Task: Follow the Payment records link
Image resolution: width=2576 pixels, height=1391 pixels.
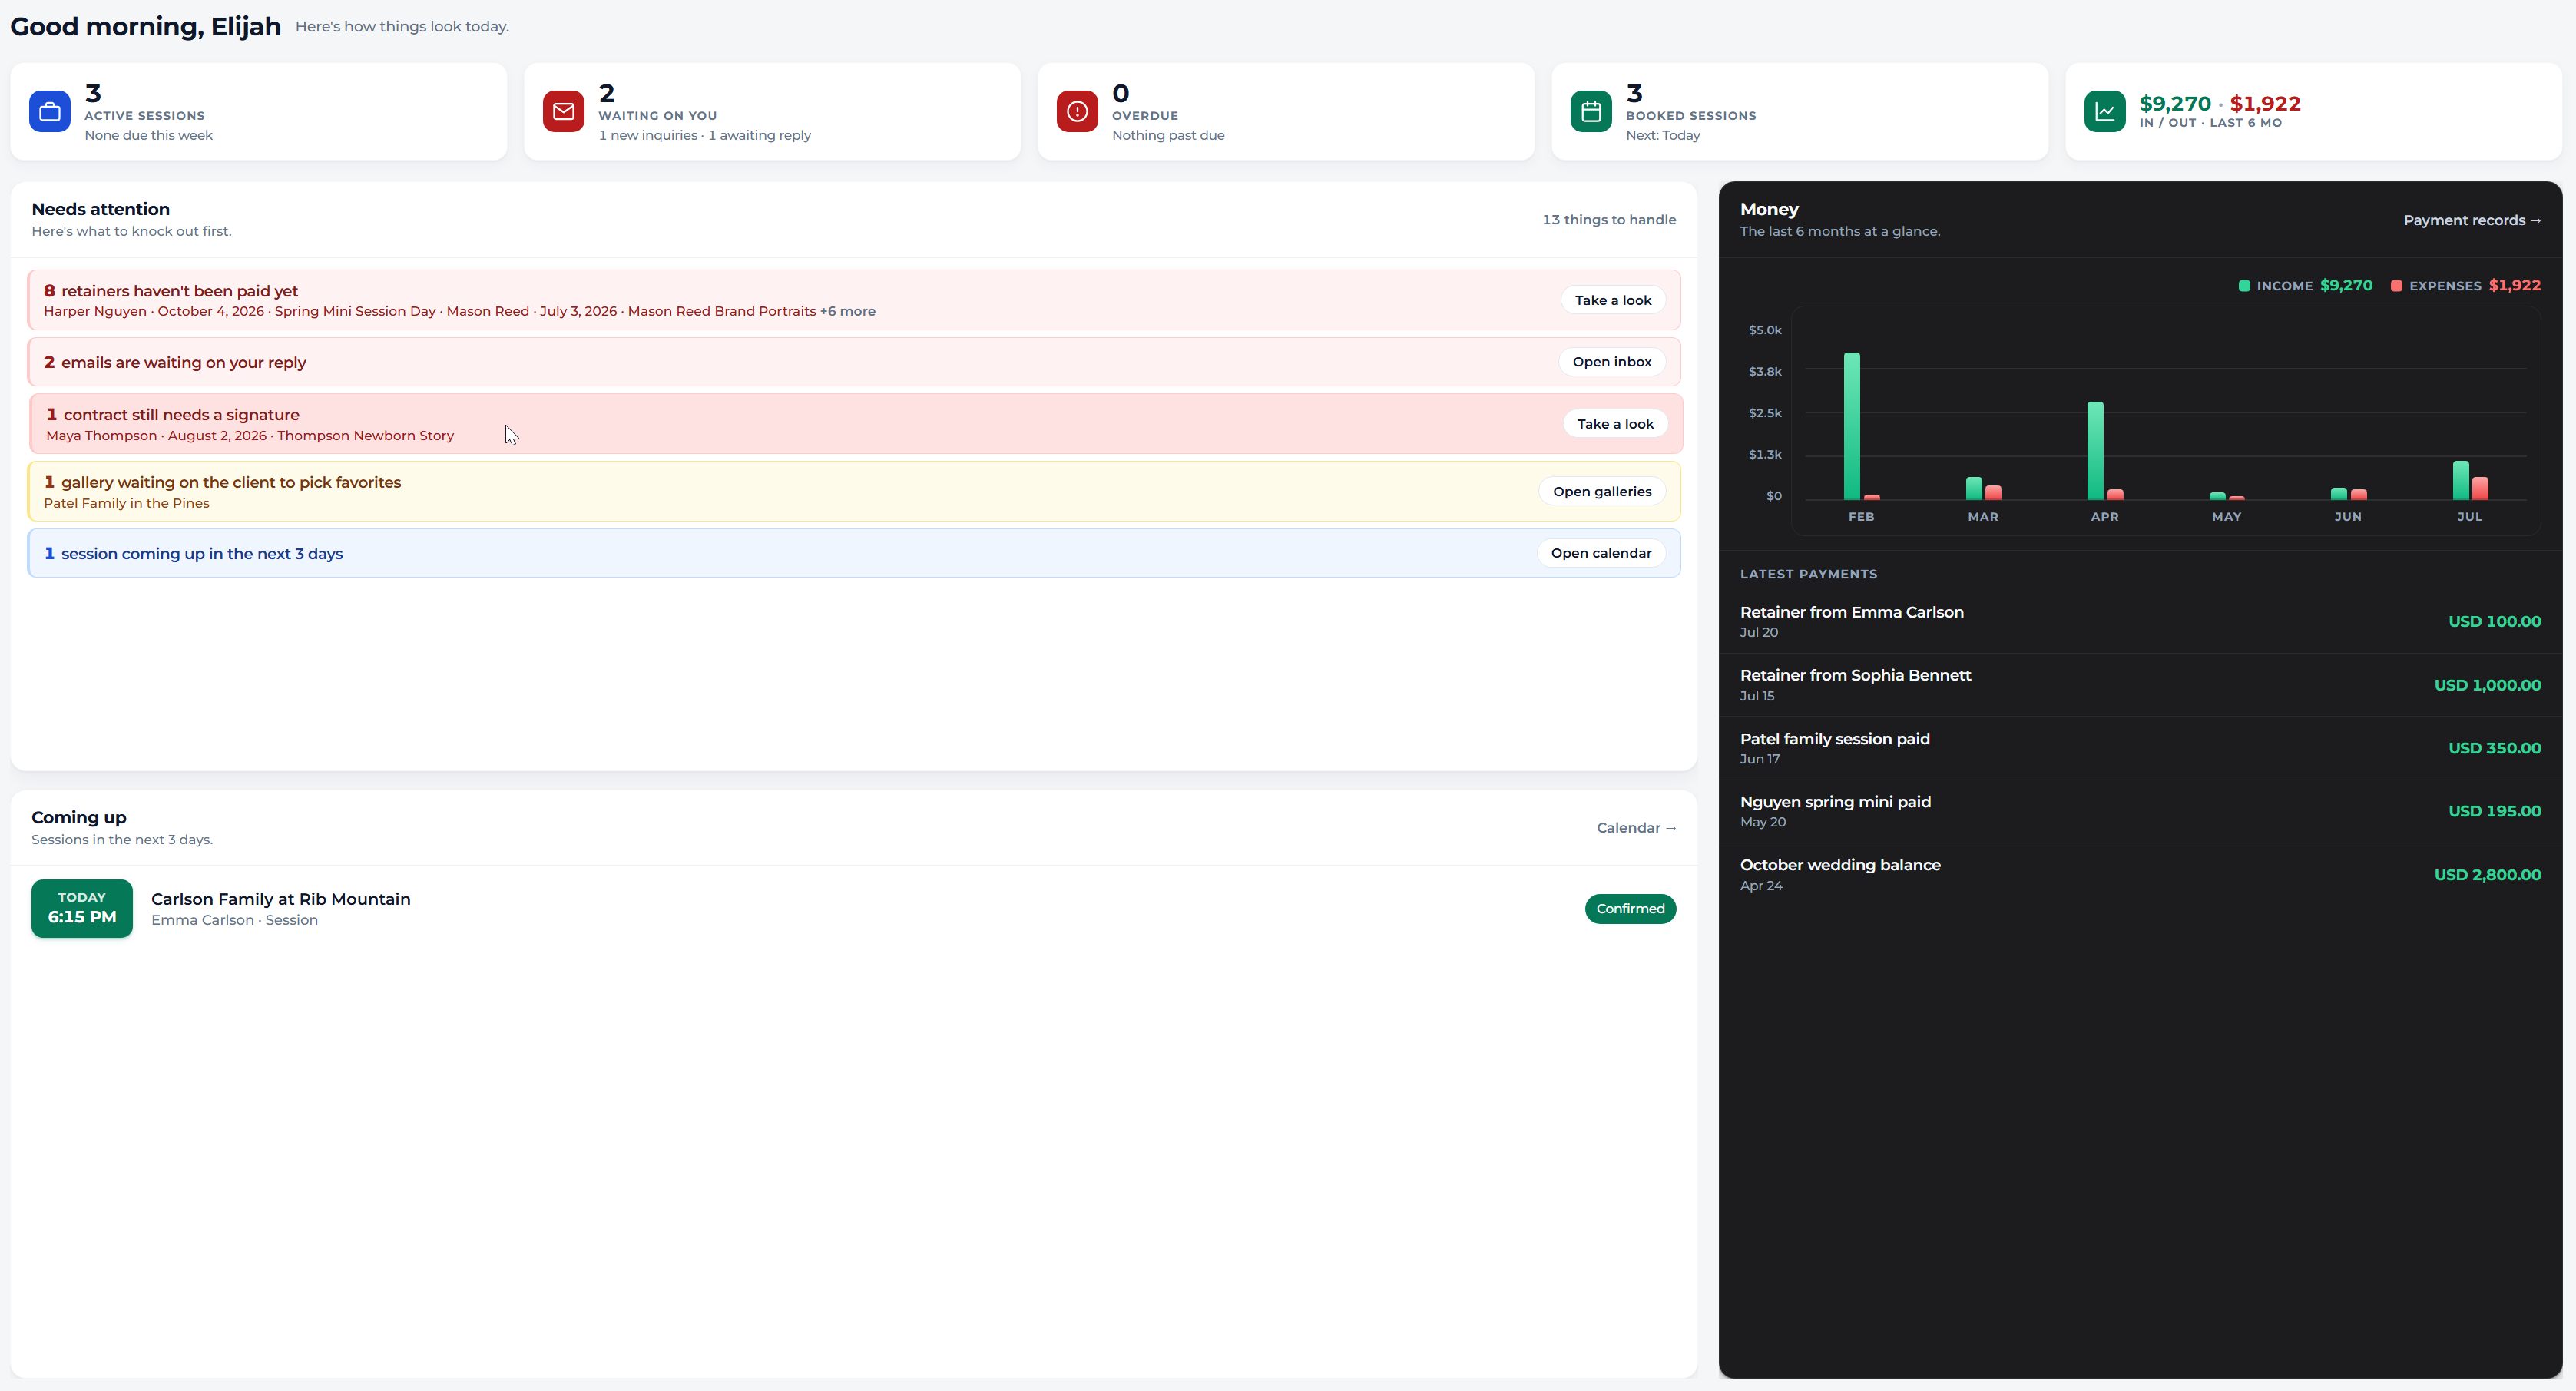Action: pyautogui.click(x=2472, y=220)
